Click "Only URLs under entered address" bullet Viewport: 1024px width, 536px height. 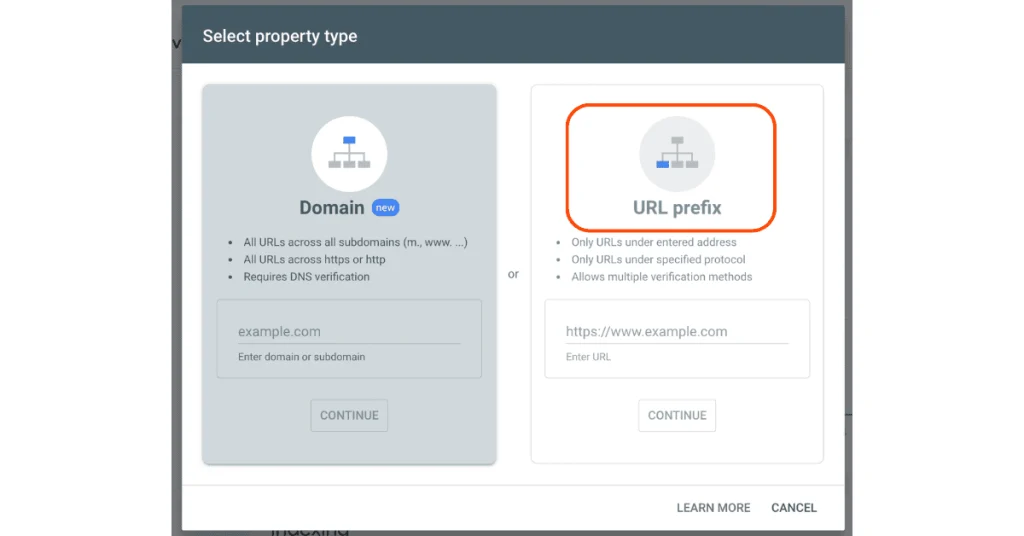pyautogui.click(x=654, y=242)
